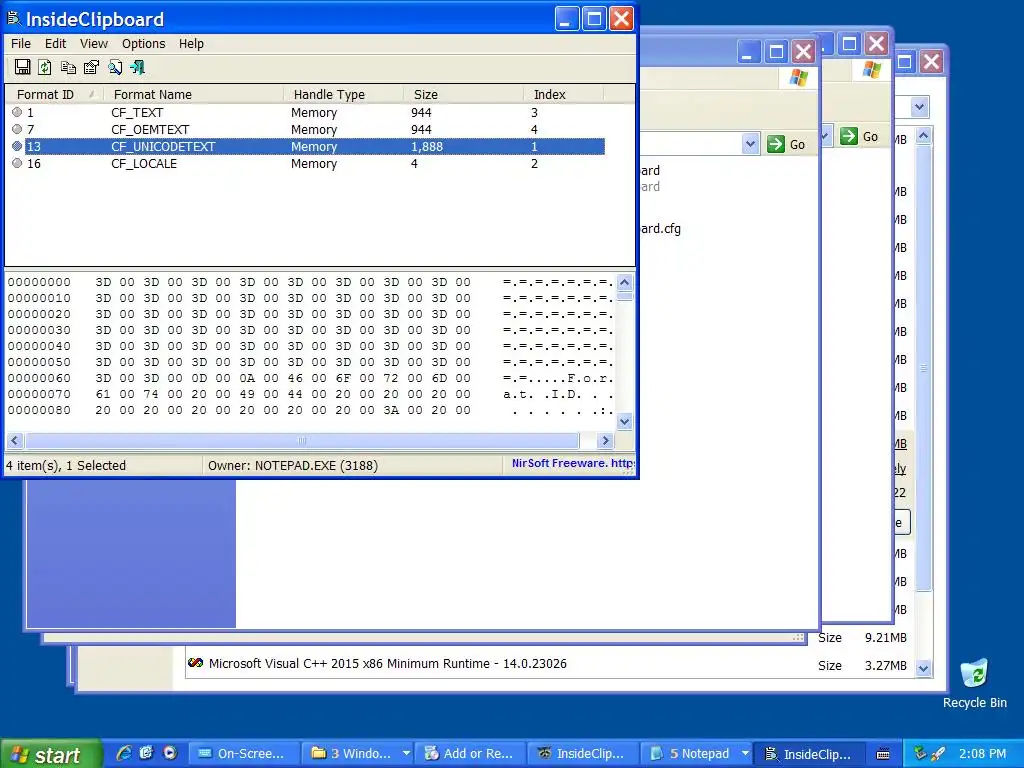Select the CF_LOCALE format row
This screenshot has width=1024, height=768.
click(306, 163)
